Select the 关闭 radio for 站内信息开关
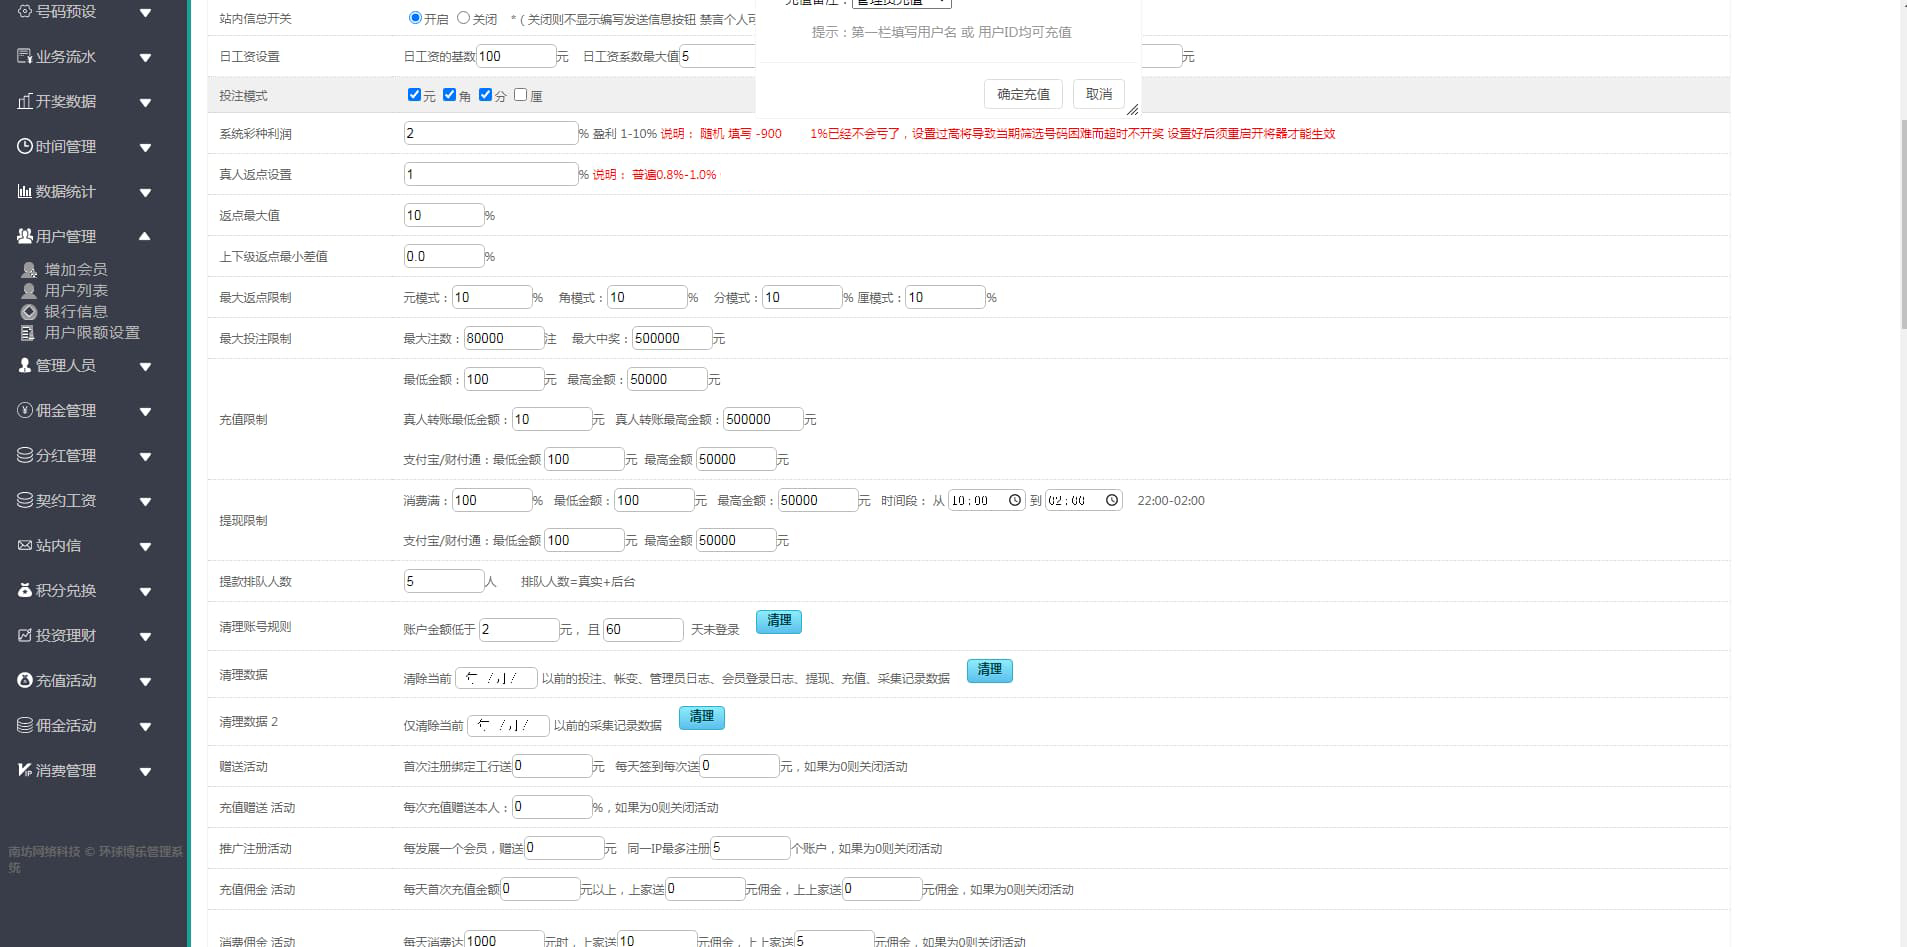Screen dimensions: 1907x947 click(x=463, y=18)
